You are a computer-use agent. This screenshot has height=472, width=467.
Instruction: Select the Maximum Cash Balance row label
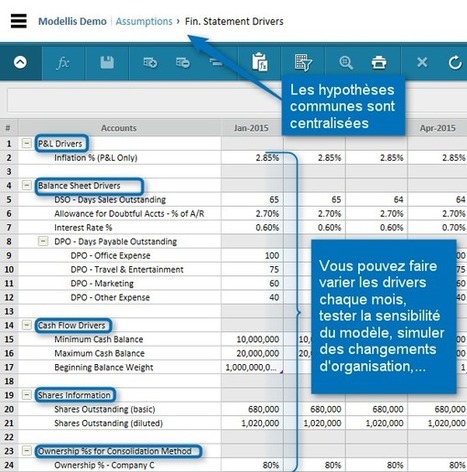(99, 353)
